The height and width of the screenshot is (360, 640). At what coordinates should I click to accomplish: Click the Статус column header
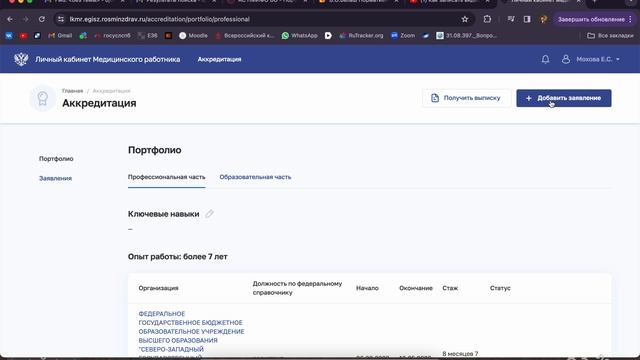[500, 288]
